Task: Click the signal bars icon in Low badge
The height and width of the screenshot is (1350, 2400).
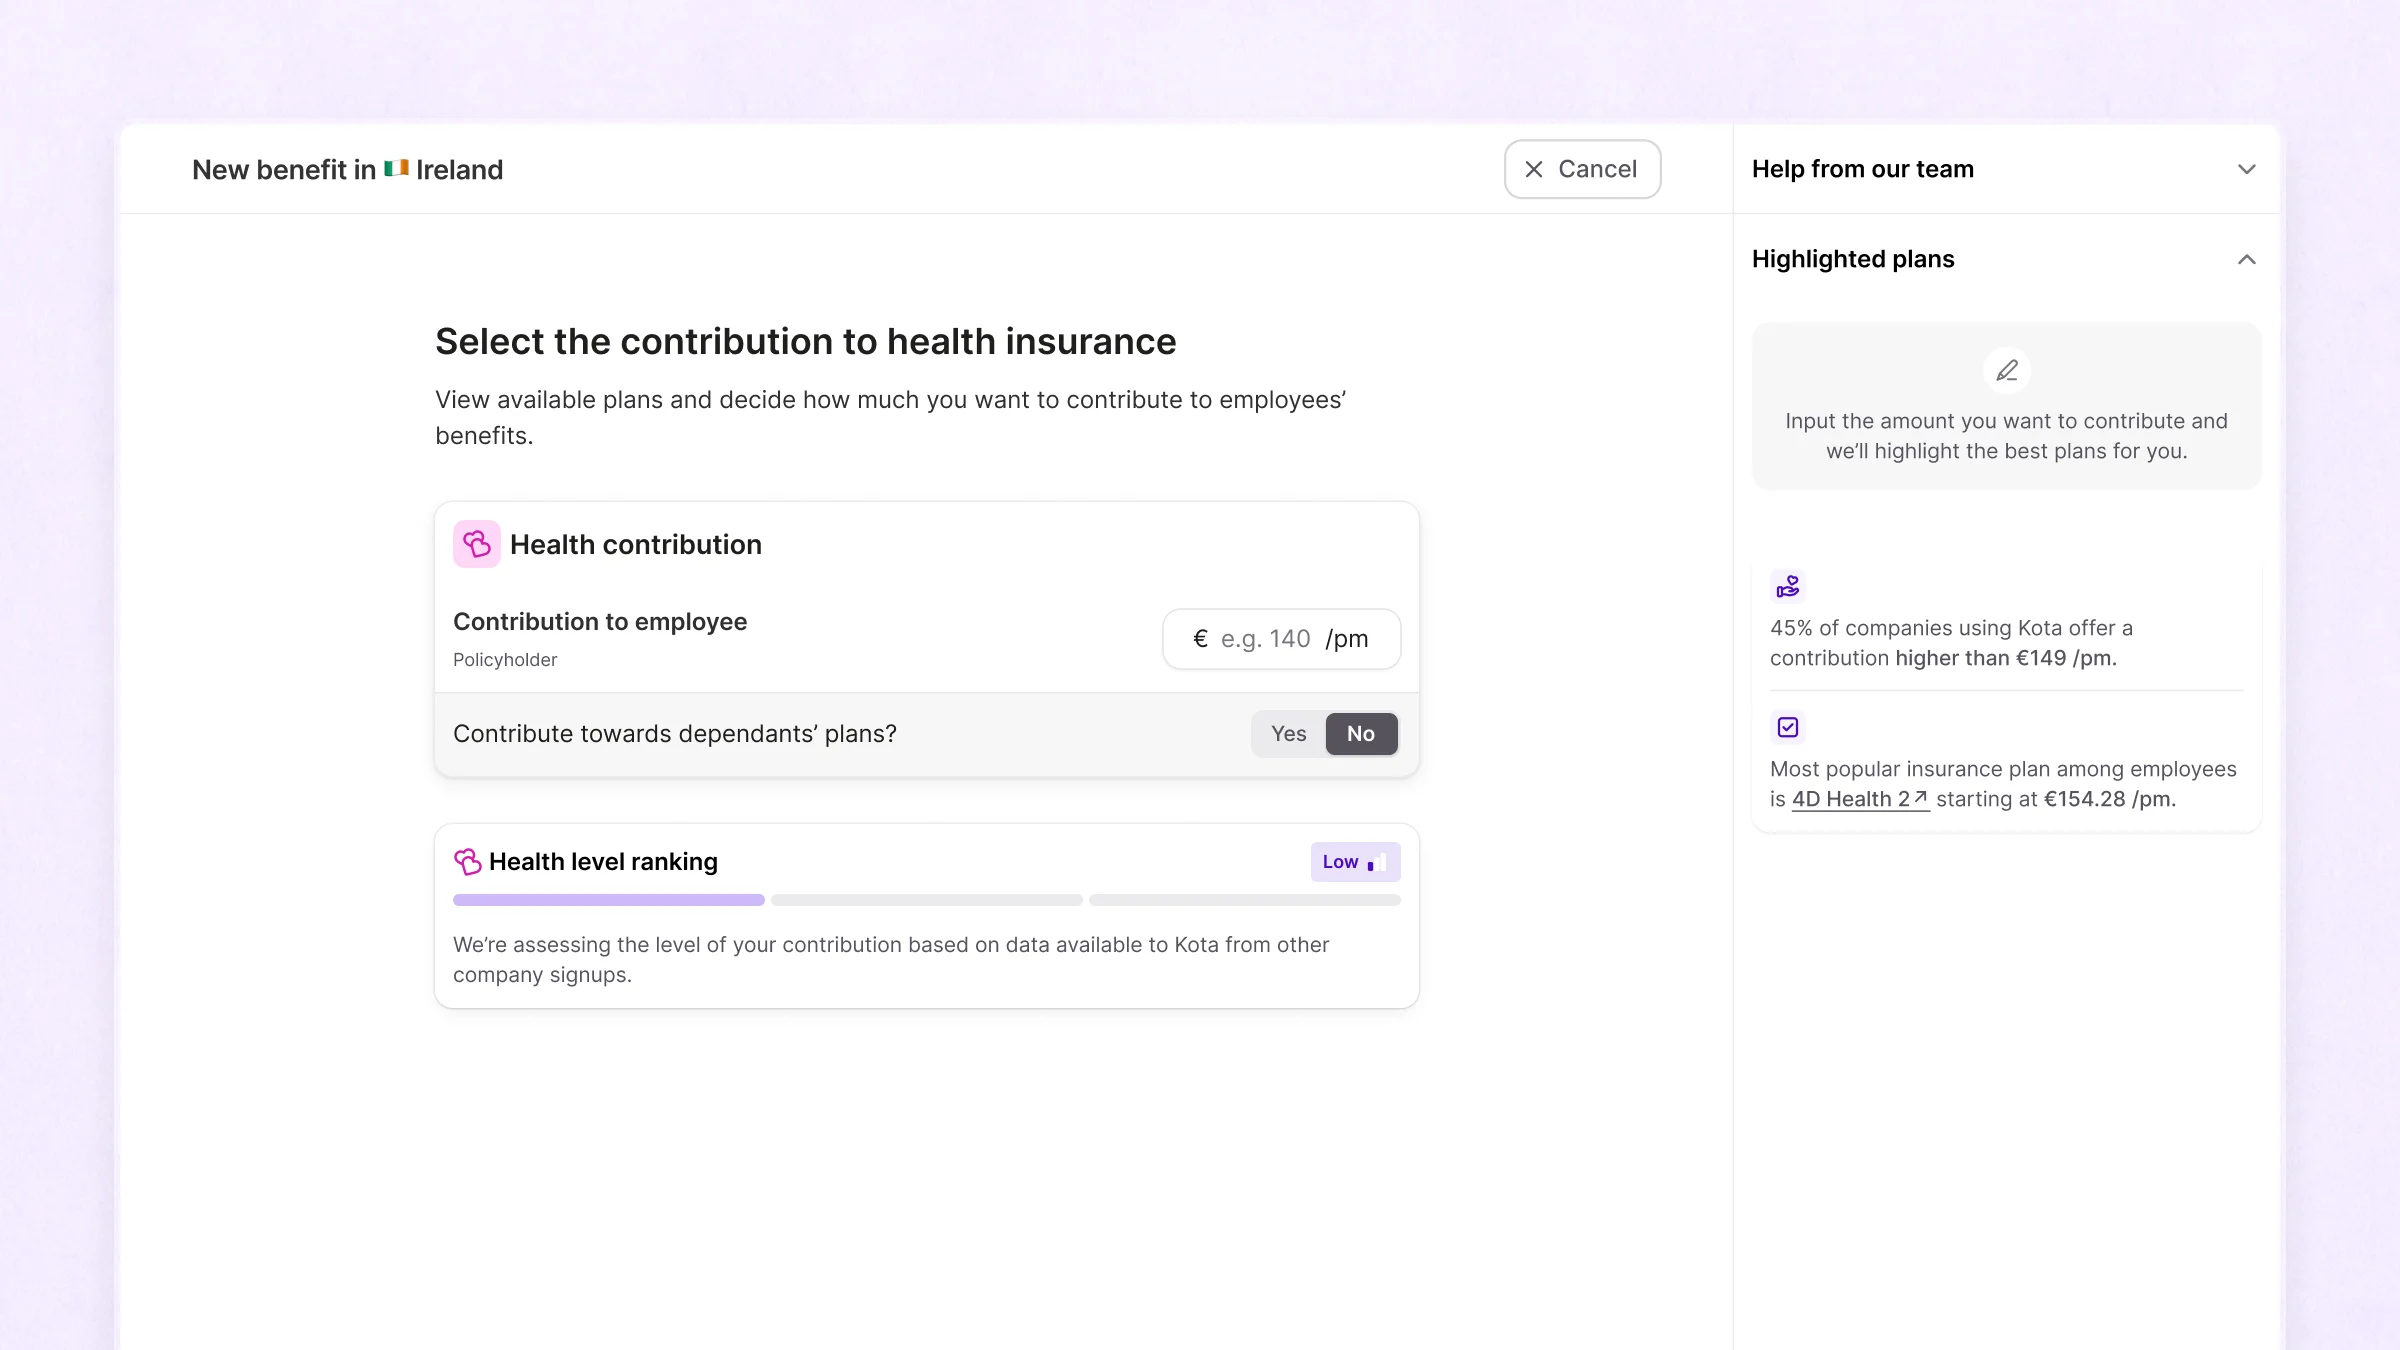Action: click(x=1377, y=863)
